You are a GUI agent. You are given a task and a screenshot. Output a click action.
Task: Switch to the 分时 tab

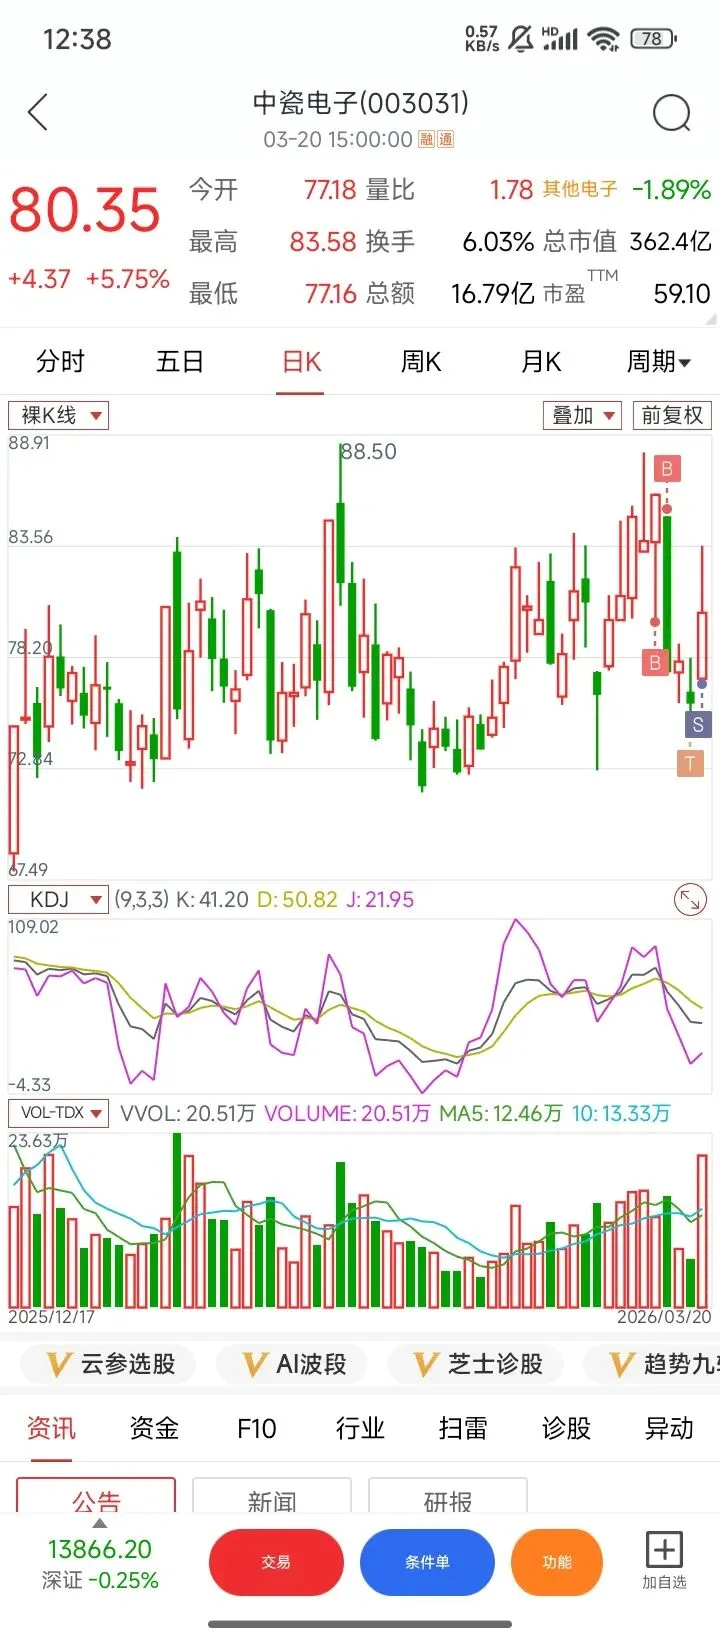pyautogui.click(x=60, y=361)
